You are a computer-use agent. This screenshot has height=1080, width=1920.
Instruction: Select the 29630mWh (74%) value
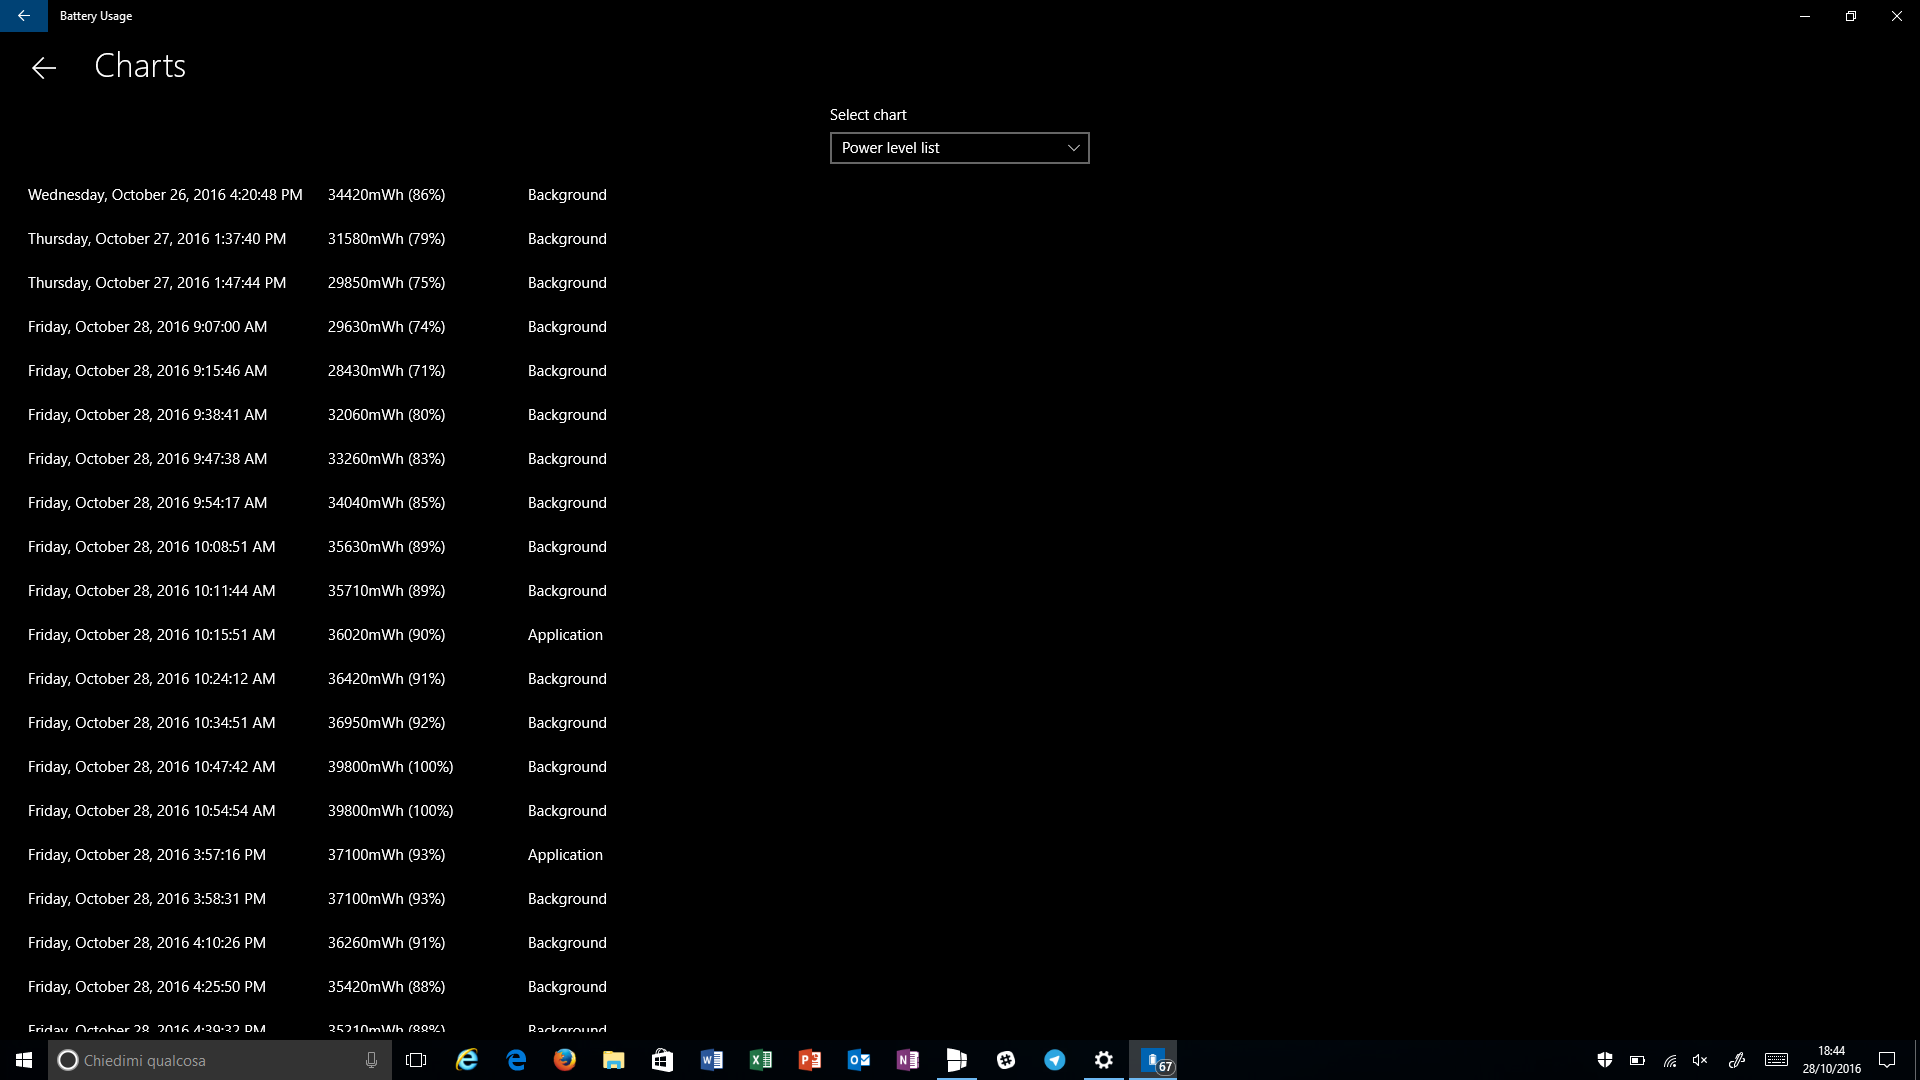386,327
